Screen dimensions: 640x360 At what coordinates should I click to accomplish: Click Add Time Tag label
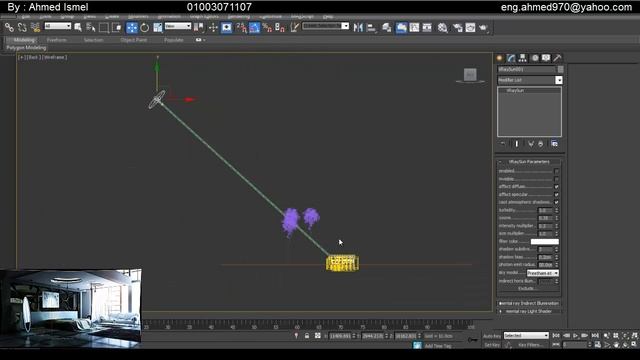click(438, 346)
